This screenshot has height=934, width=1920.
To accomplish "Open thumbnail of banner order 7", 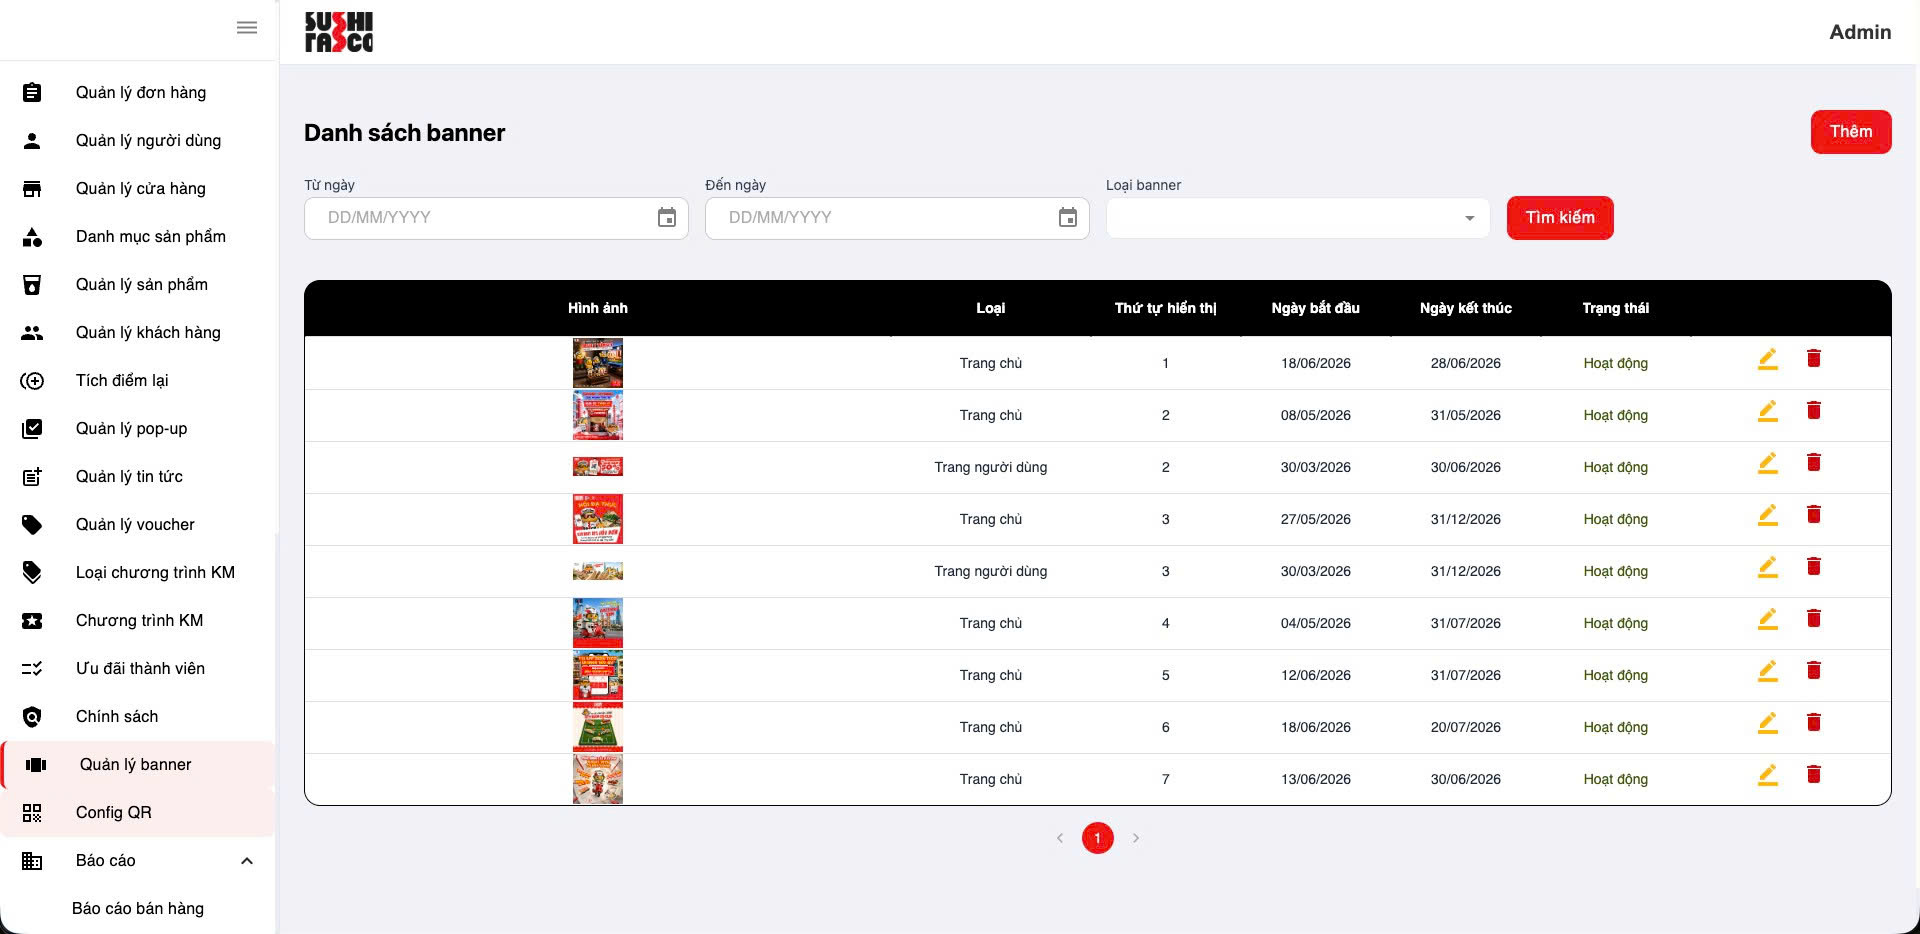I will [598, 779].
